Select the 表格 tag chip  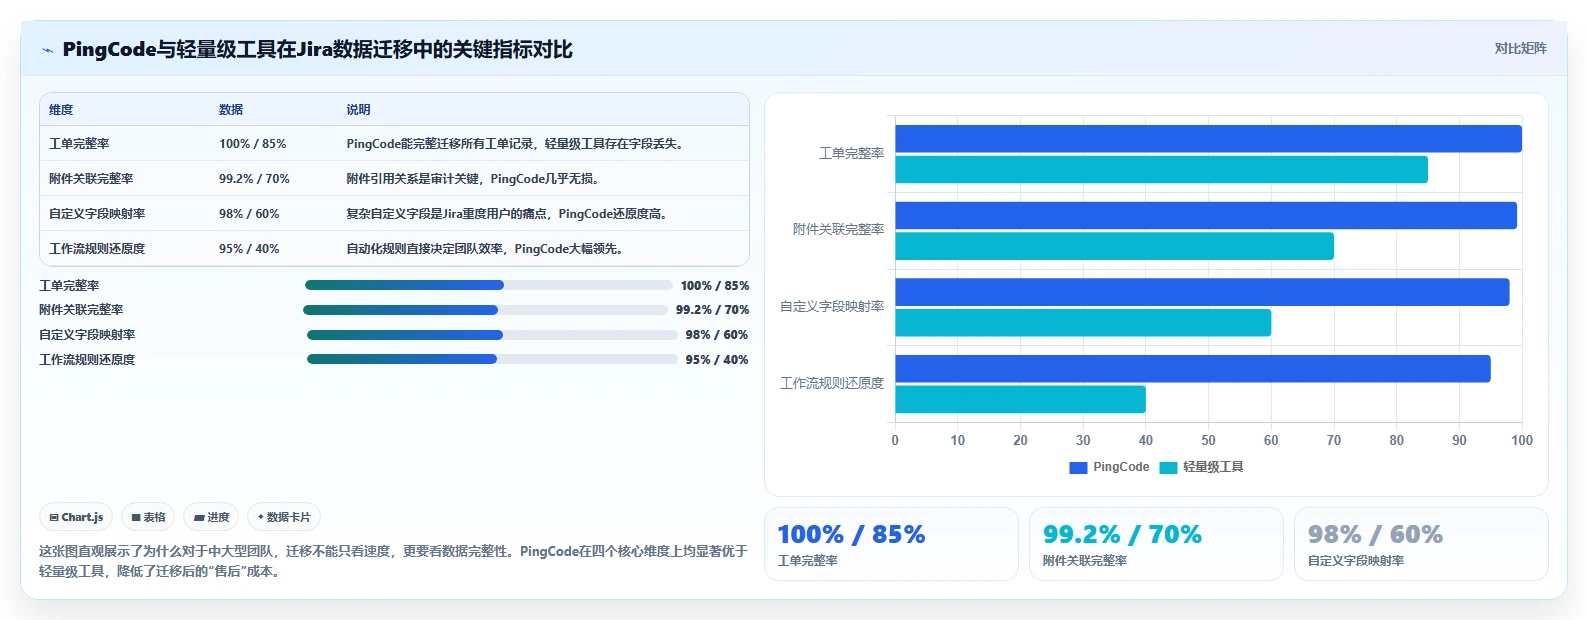(148, 517)
